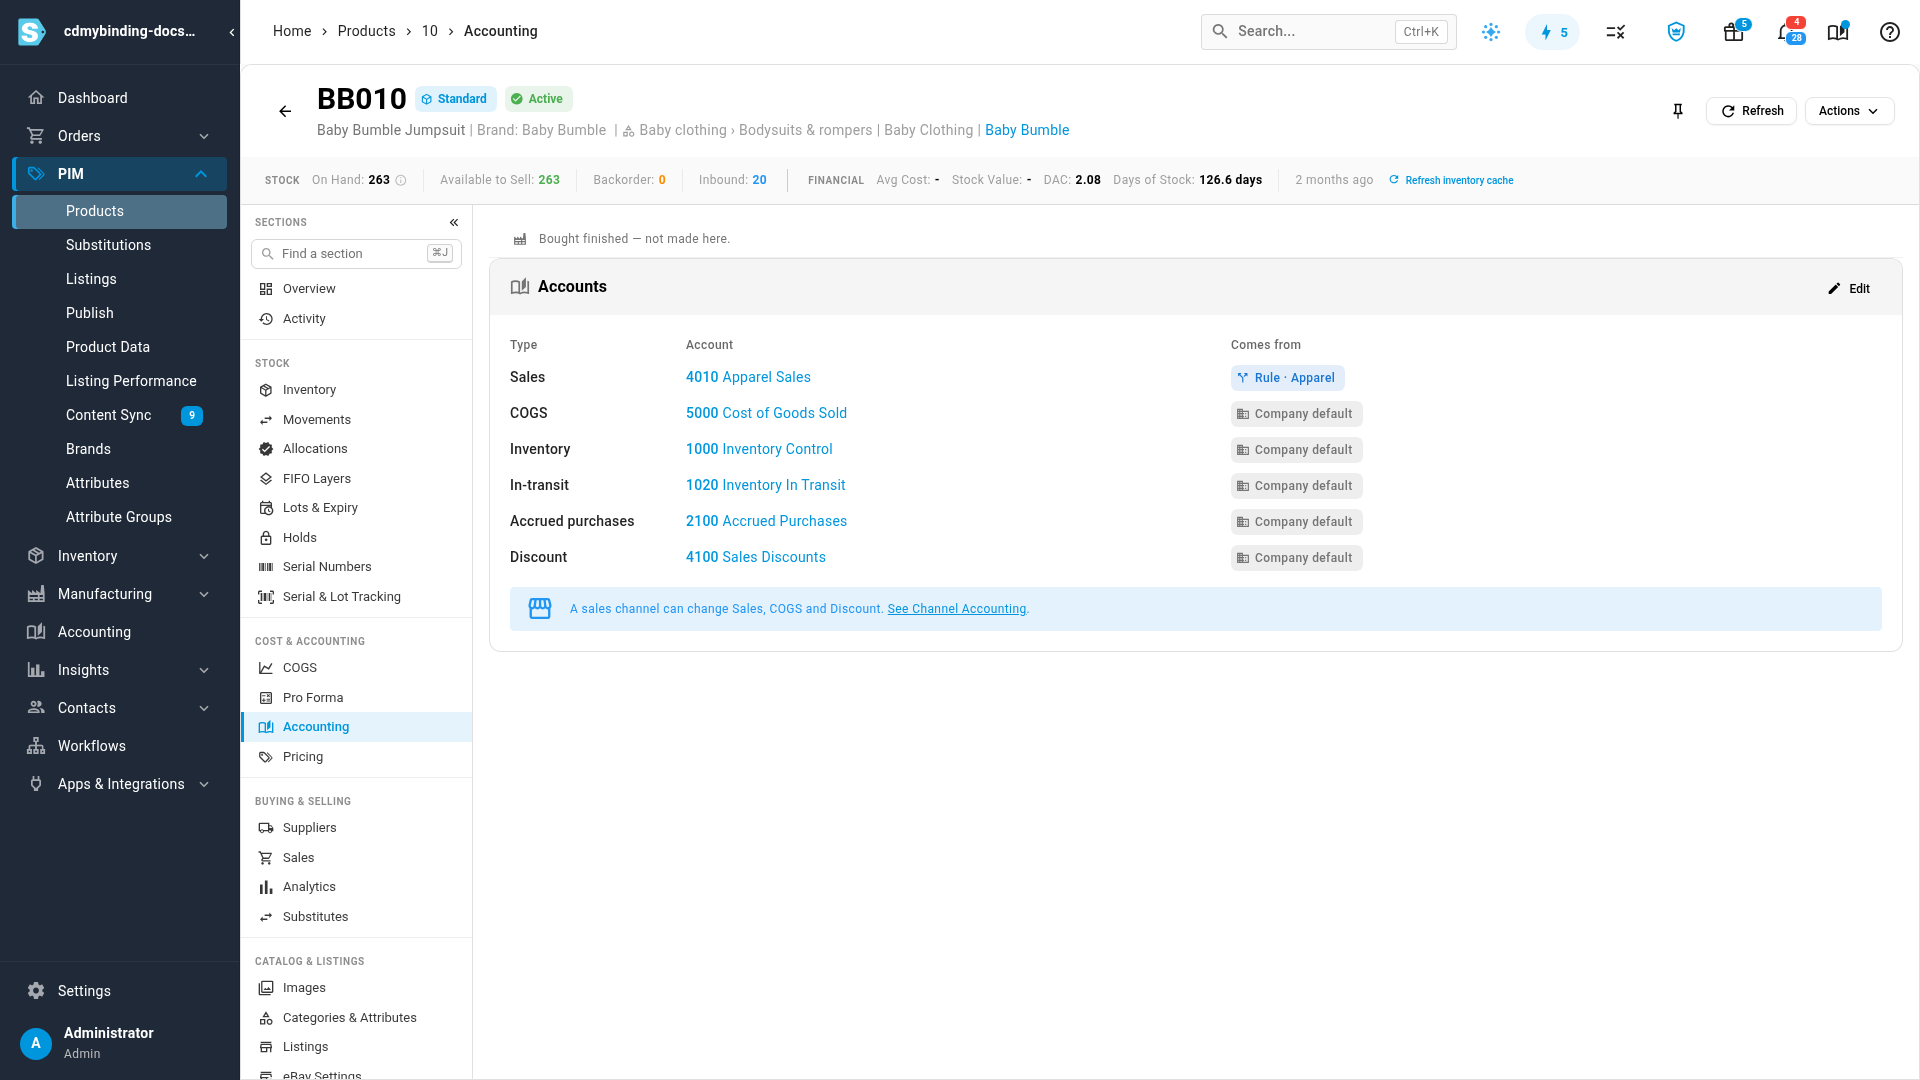
Task: Open the lightning bolt counter showing 5
Action: (x=1552, y=32)
